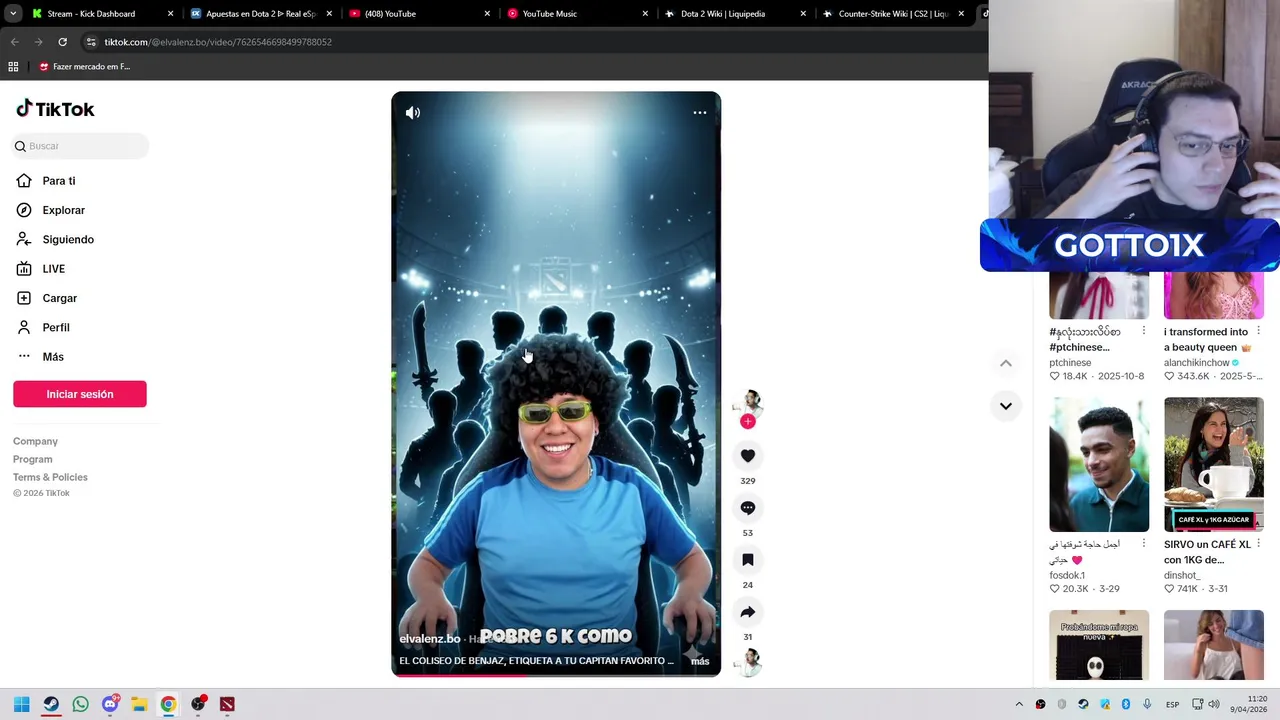Viewport: 1280px width, 720px height.
Task: Open the elvalenz.bo username link
Action: [x=430, y=639]
